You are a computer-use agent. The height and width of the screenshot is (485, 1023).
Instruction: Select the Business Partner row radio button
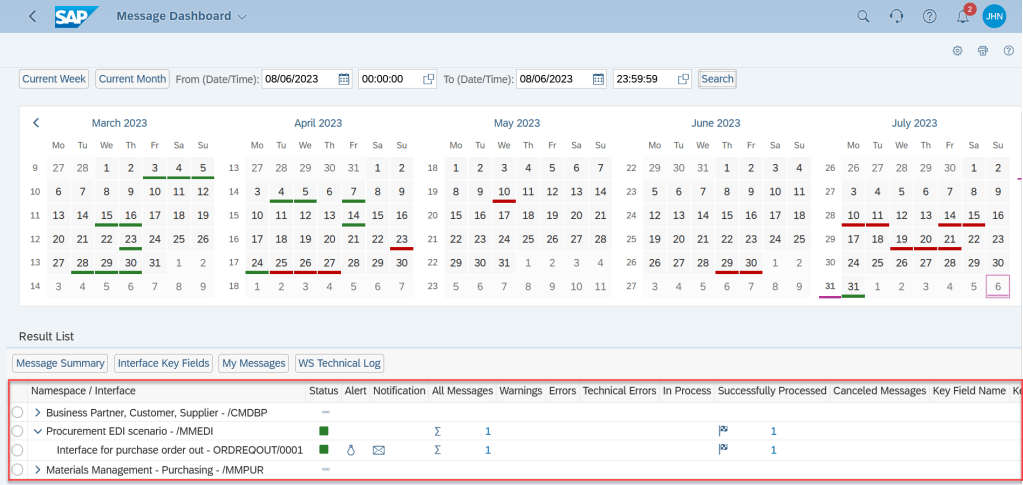pos(17,412)
